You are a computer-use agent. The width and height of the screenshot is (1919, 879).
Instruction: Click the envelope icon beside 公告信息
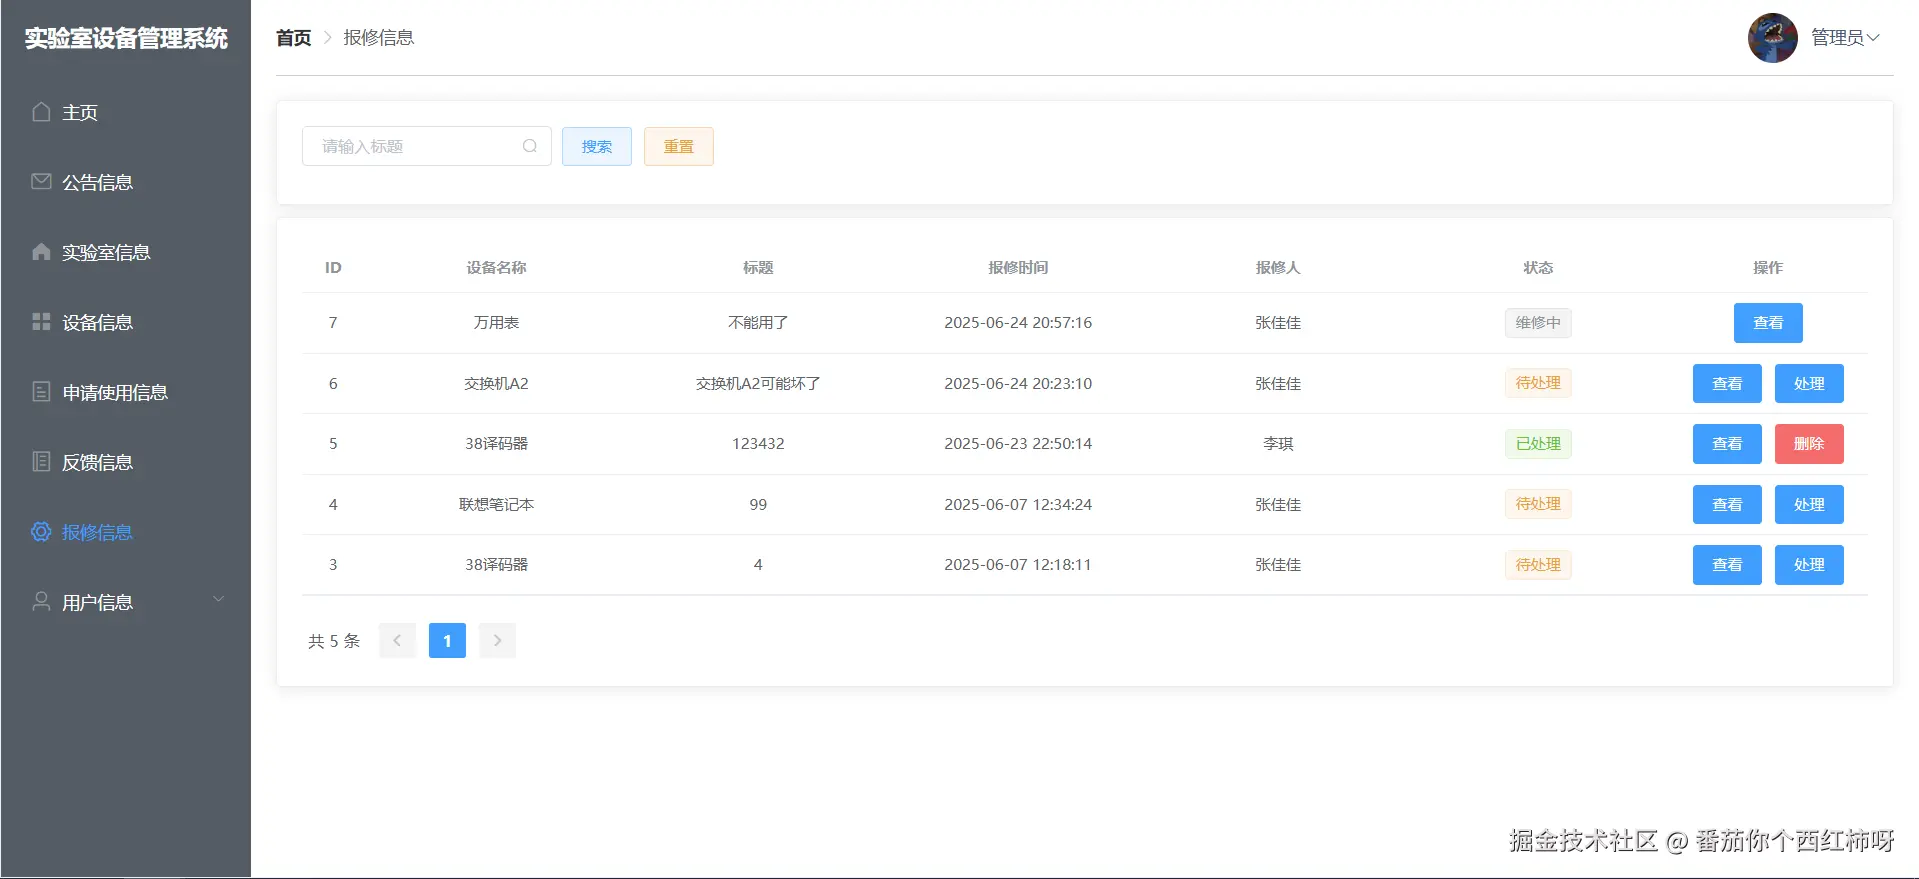(x=41, y=182)
